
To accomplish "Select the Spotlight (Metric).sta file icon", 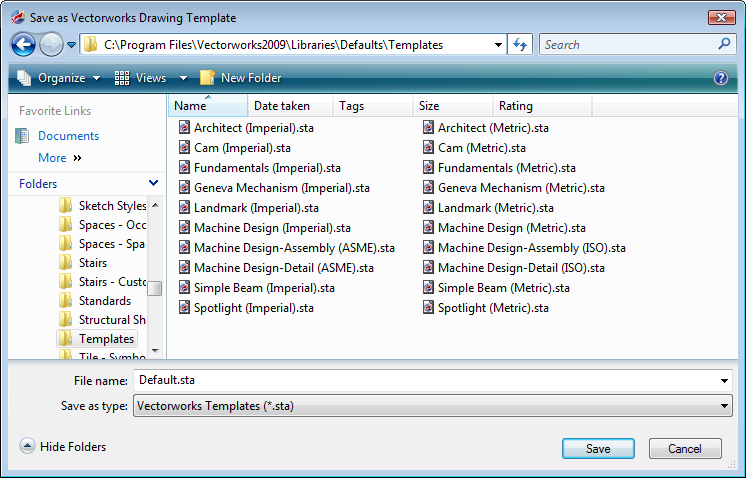I will [428, 308].
